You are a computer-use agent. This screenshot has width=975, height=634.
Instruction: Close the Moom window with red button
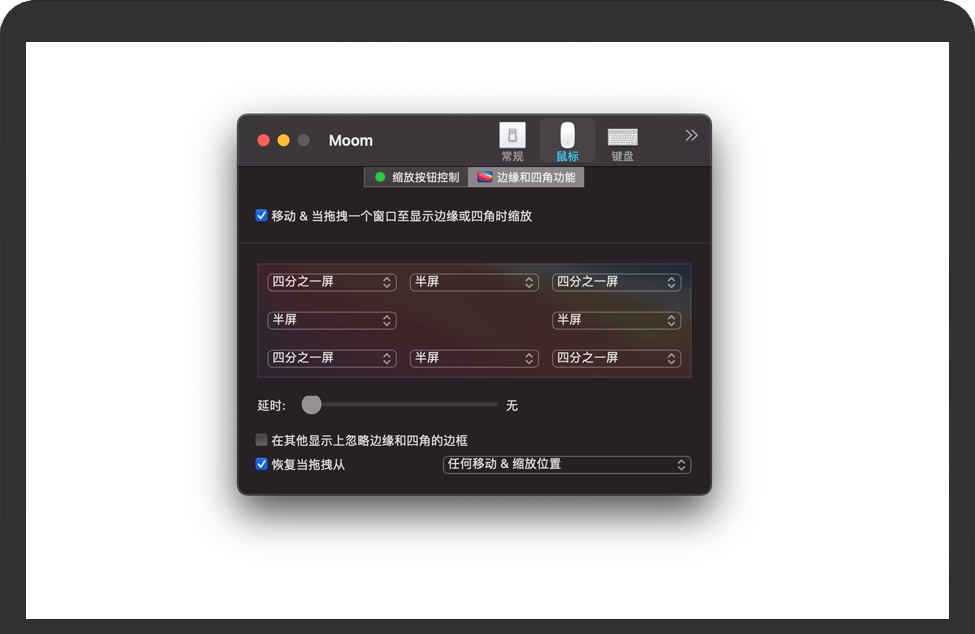pos(264,140)
